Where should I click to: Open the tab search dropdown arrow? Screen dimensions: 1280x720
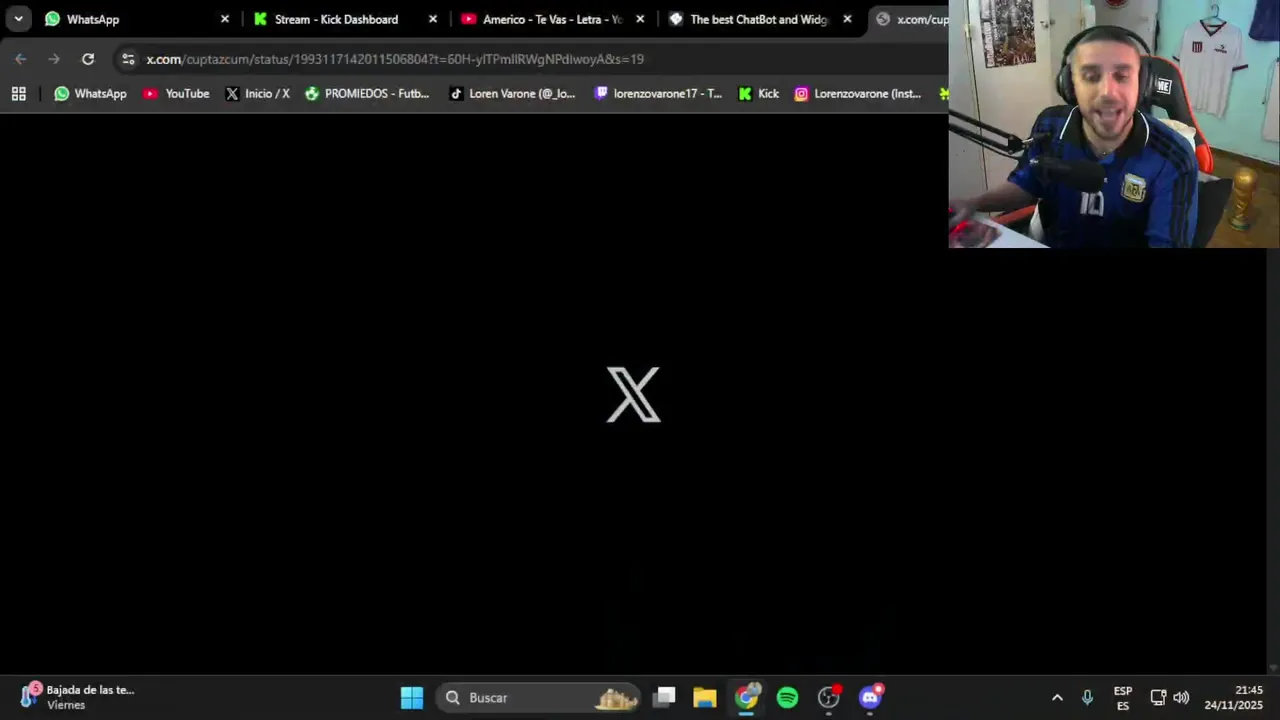pyautogui.click(x=18, y=19)
